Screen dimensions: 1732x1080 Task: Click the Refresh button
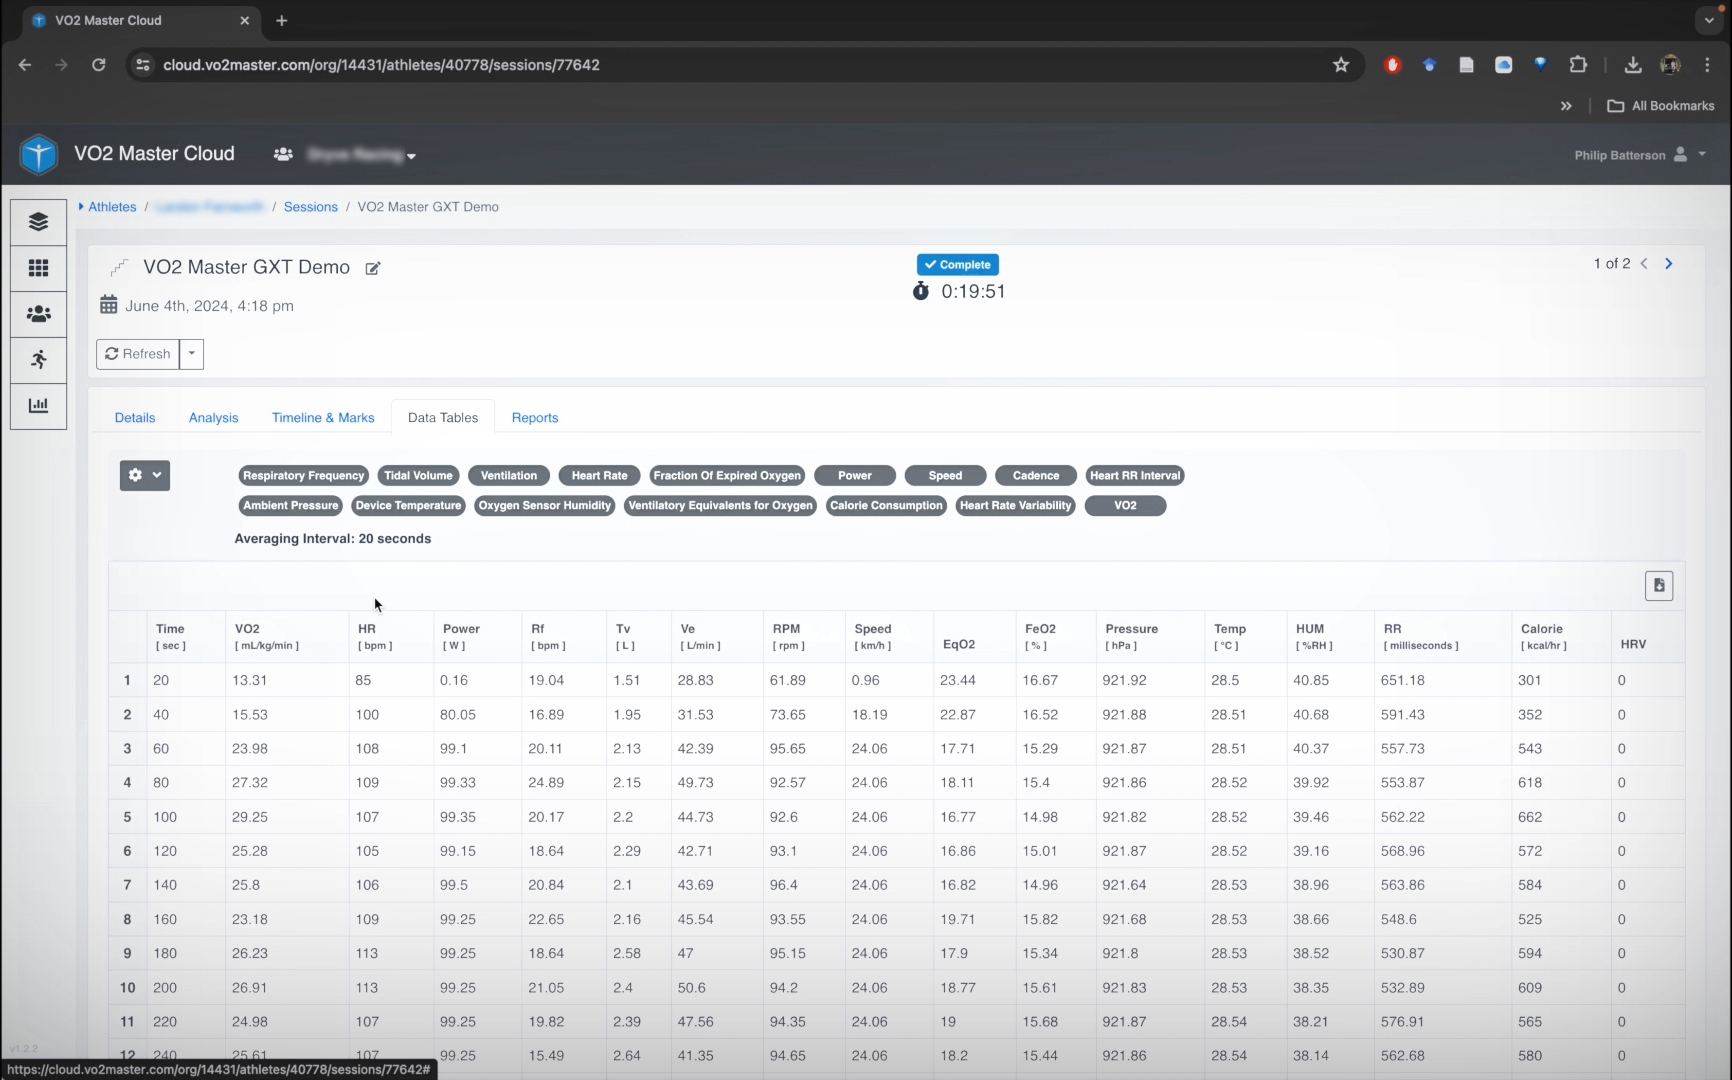tap(138, 354)
